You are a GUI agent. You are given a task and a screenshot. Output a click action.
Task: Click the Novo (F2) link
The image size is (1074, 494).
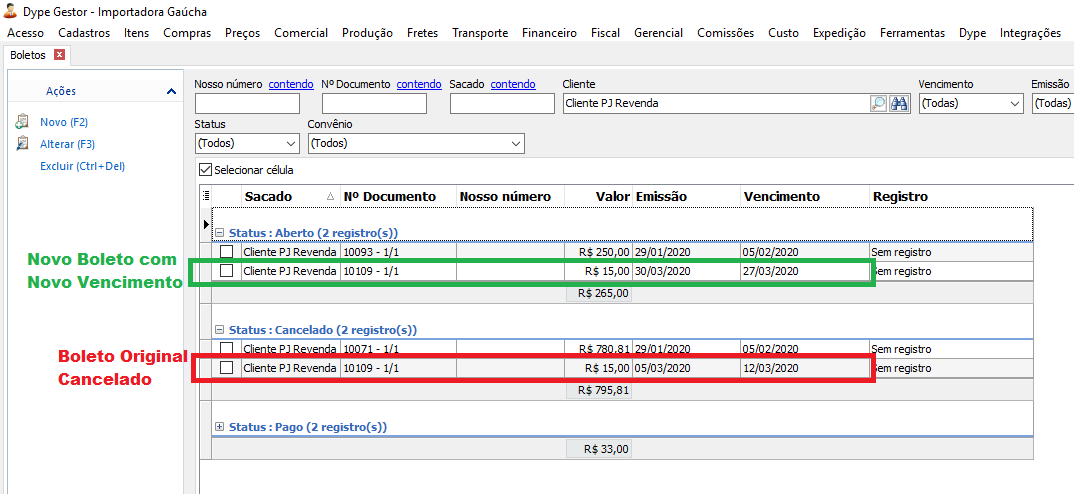64,122
